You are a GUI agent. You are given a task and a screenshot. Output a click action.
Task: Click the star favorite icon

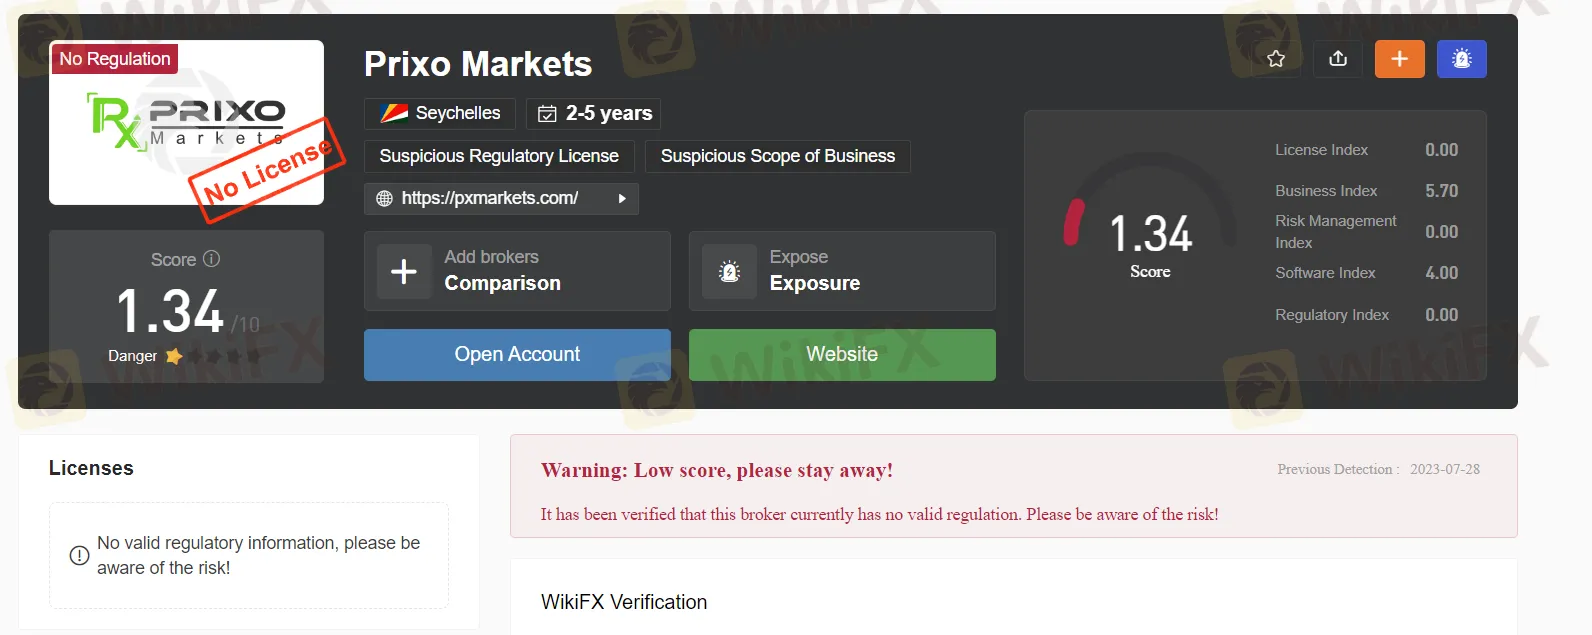point(1276,59)
